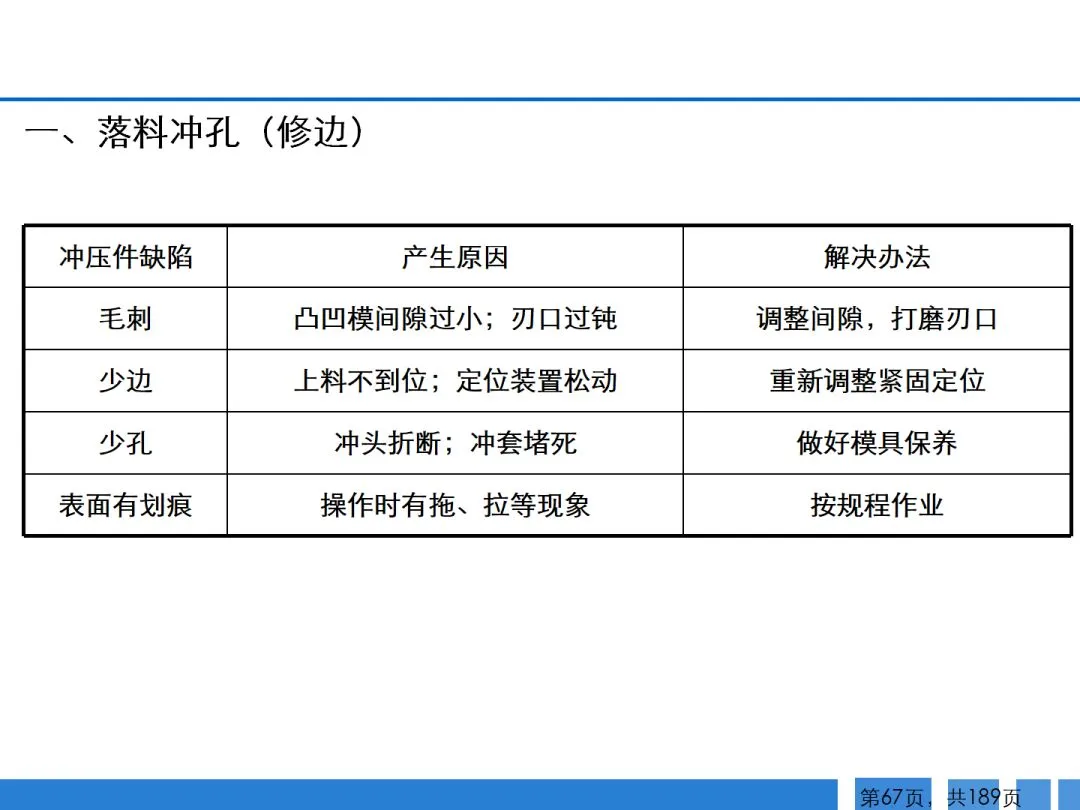Select the header cell 冲压件缺陷

pos(126,257)
